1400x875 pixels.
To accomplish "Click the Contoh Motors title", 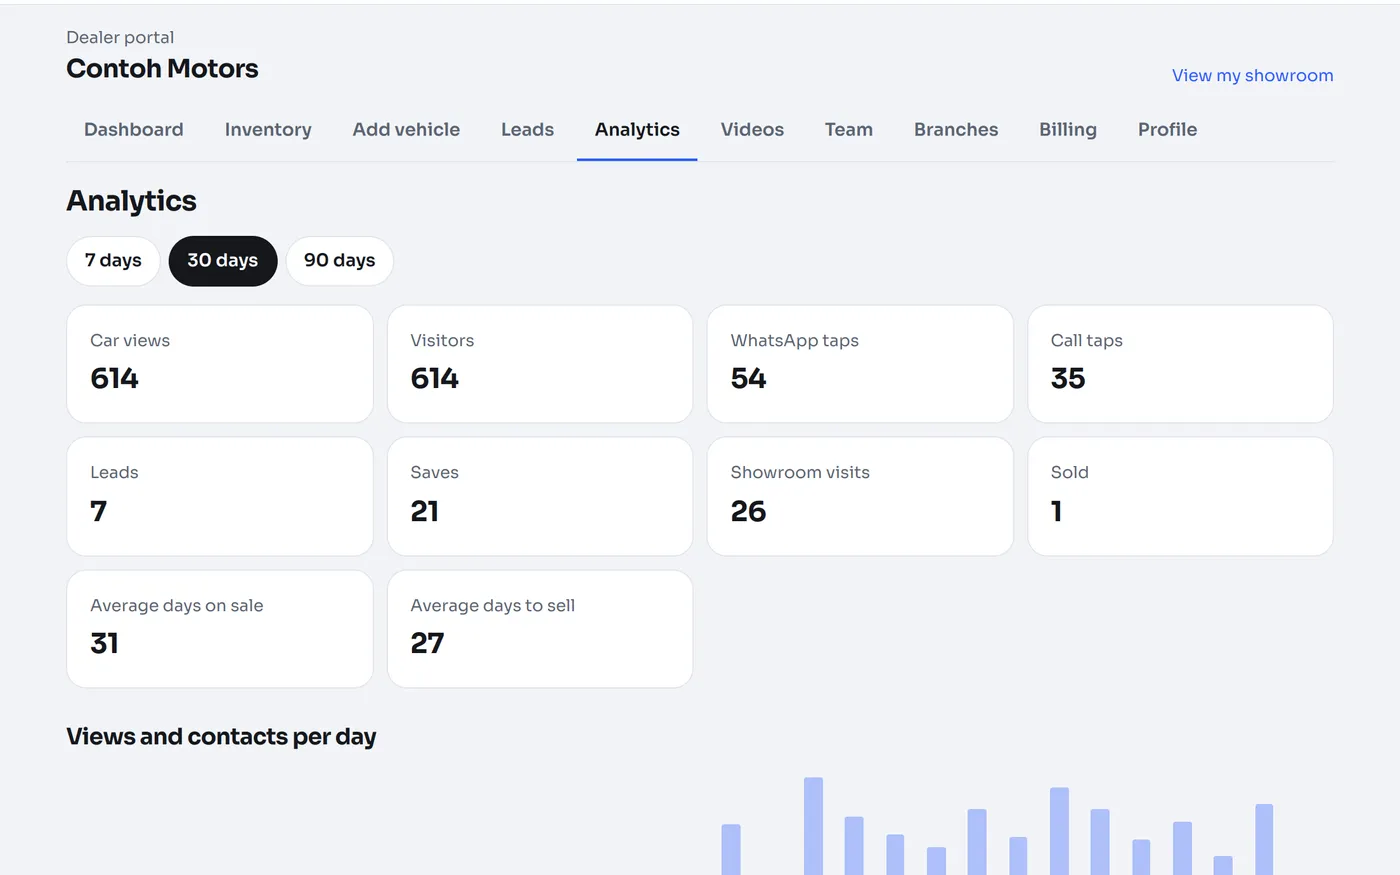I will 162,69.
